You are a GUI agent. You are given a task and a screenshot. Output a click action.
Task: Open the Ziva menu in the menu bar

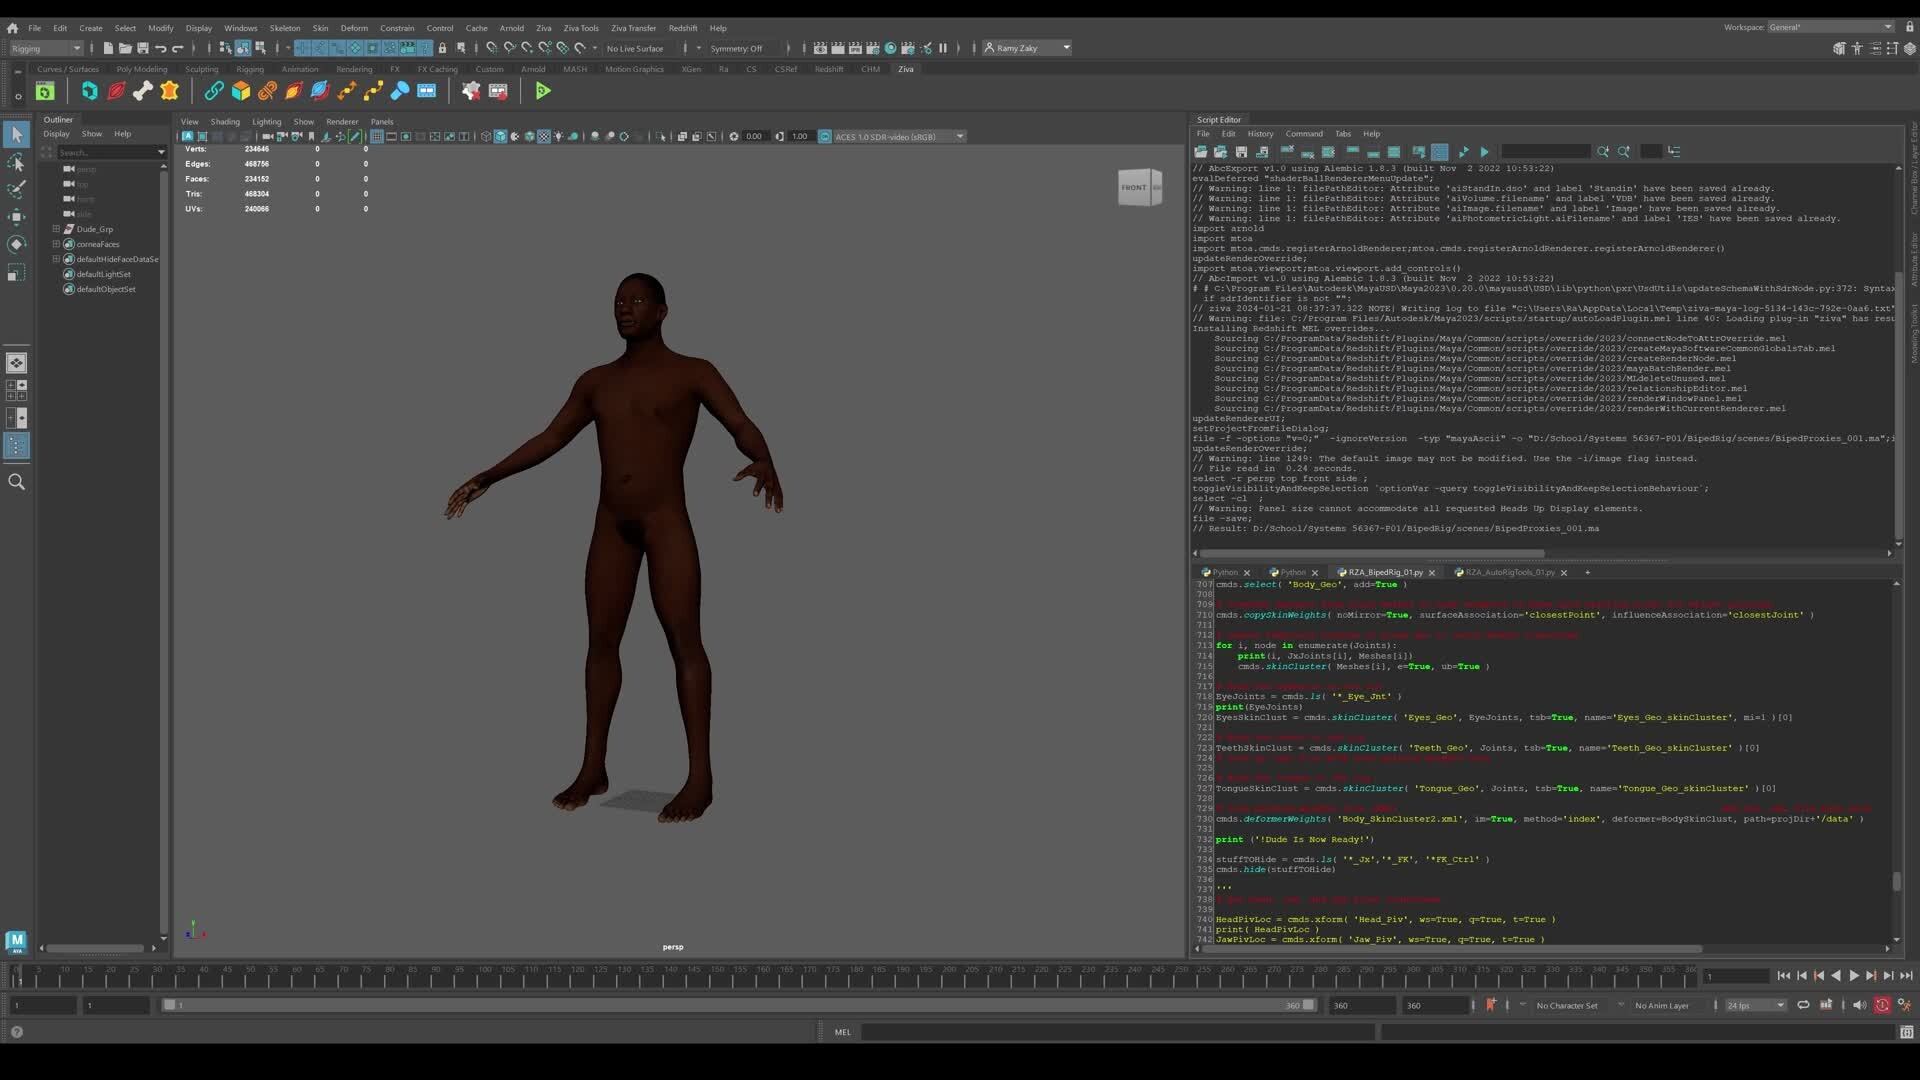tap(543, 27)
